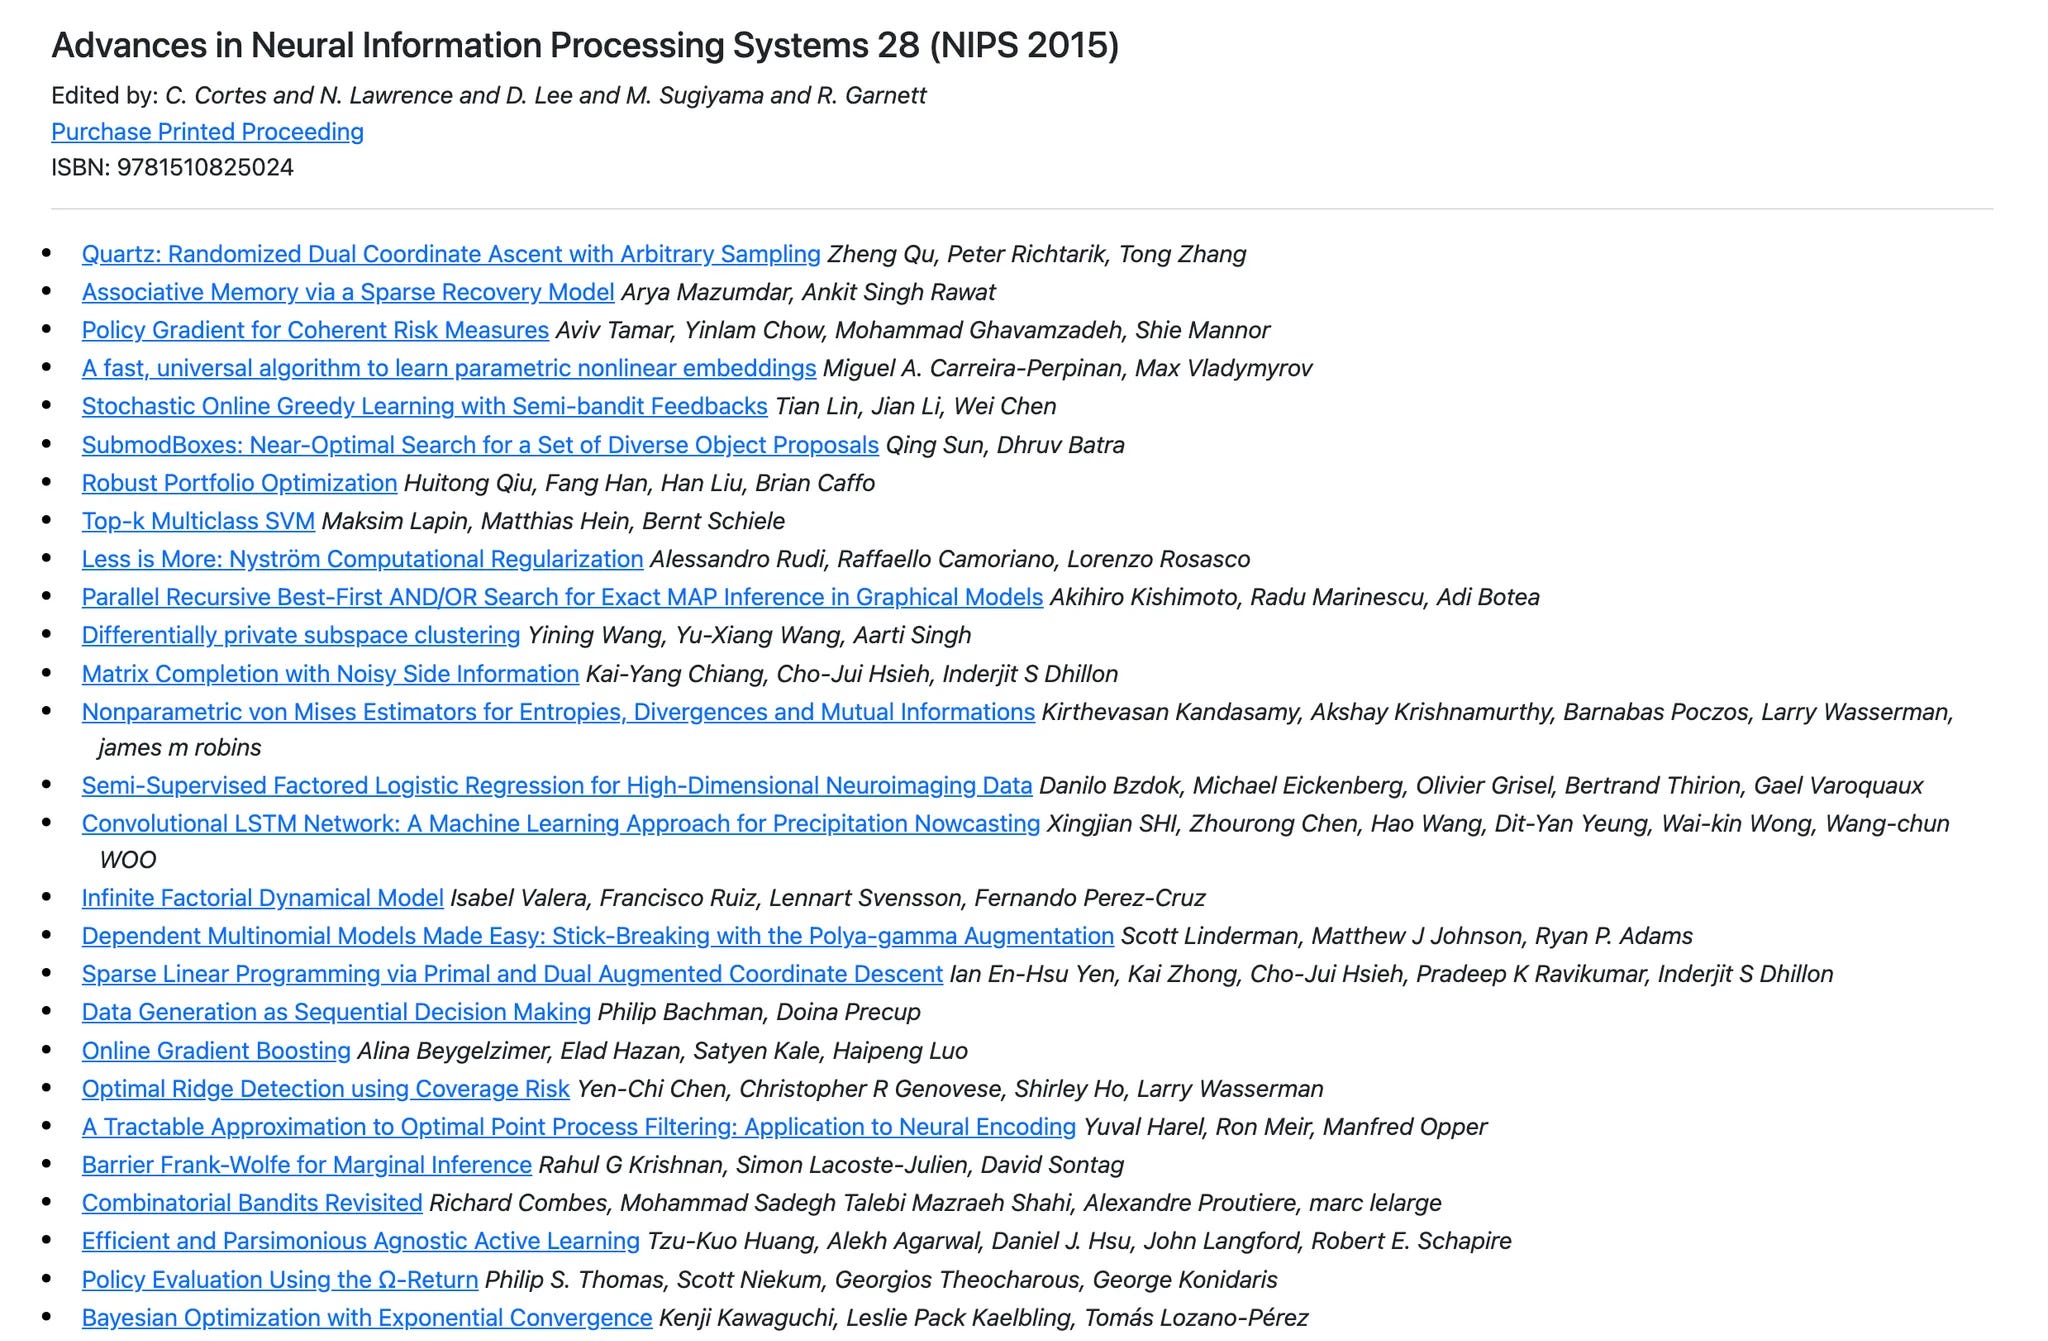Open Parallel Recursive Best-First AND/OR Search paper
This screenshot has width=2048, height=1341.
pyautogui.click(x=562, y=597)
